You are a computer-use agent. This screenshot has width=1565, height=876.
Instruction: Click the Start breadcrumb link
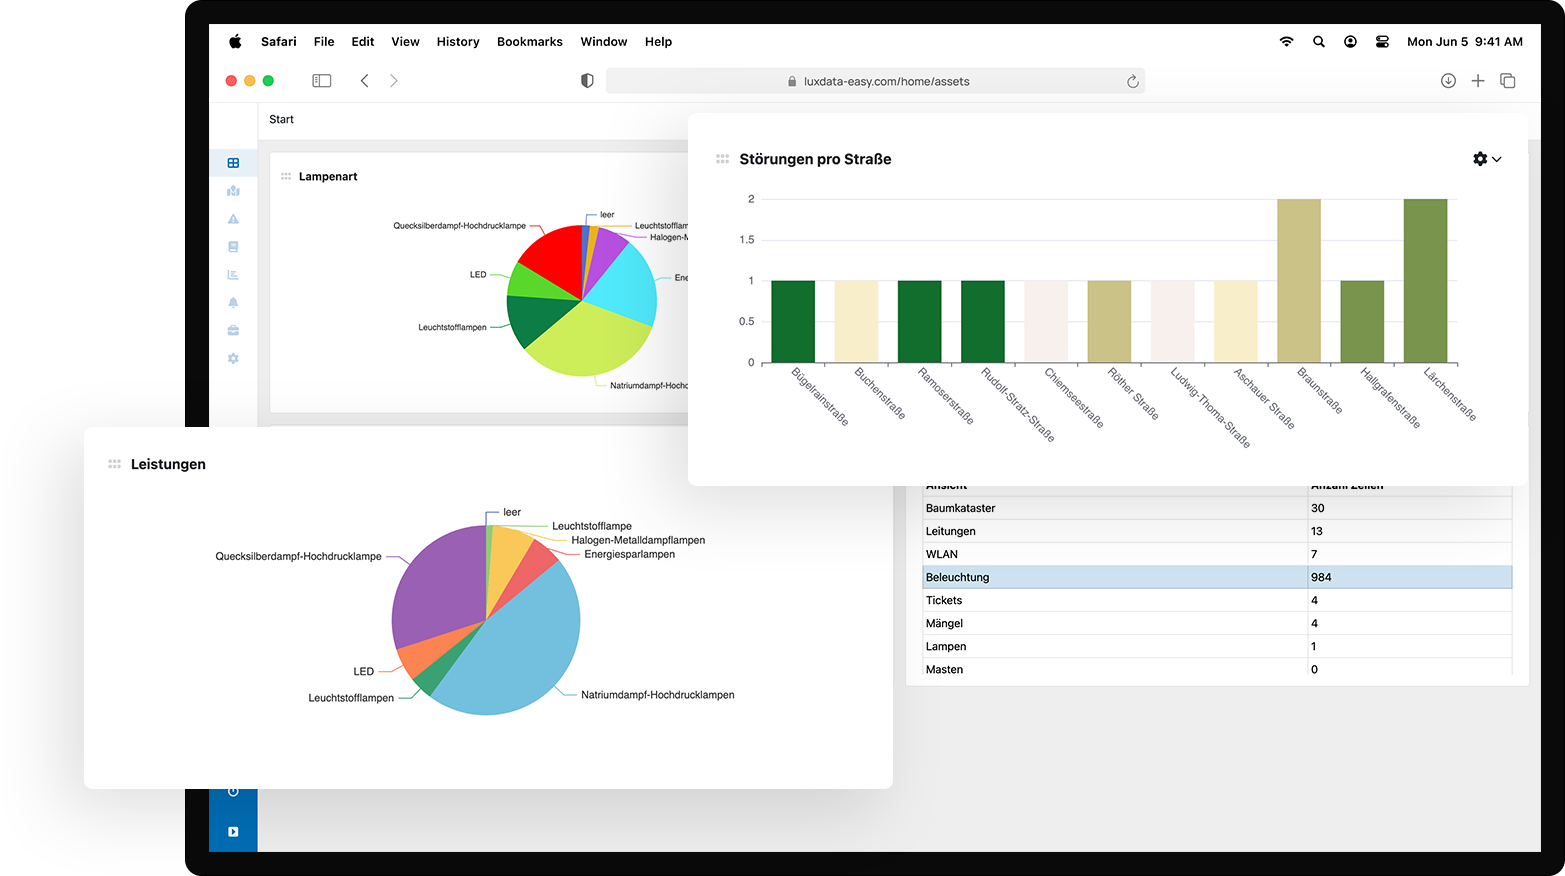(281, 120)
